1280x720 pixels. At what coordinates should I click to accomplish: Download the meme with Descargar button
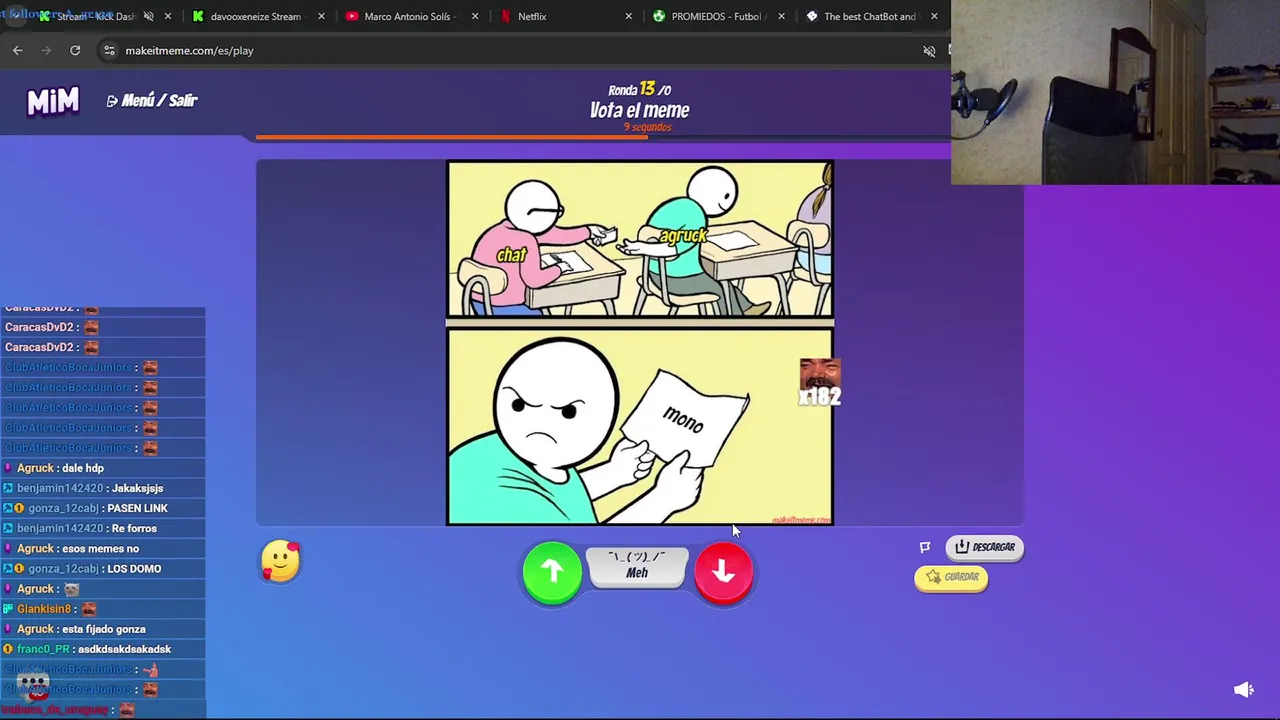(985, 547)
